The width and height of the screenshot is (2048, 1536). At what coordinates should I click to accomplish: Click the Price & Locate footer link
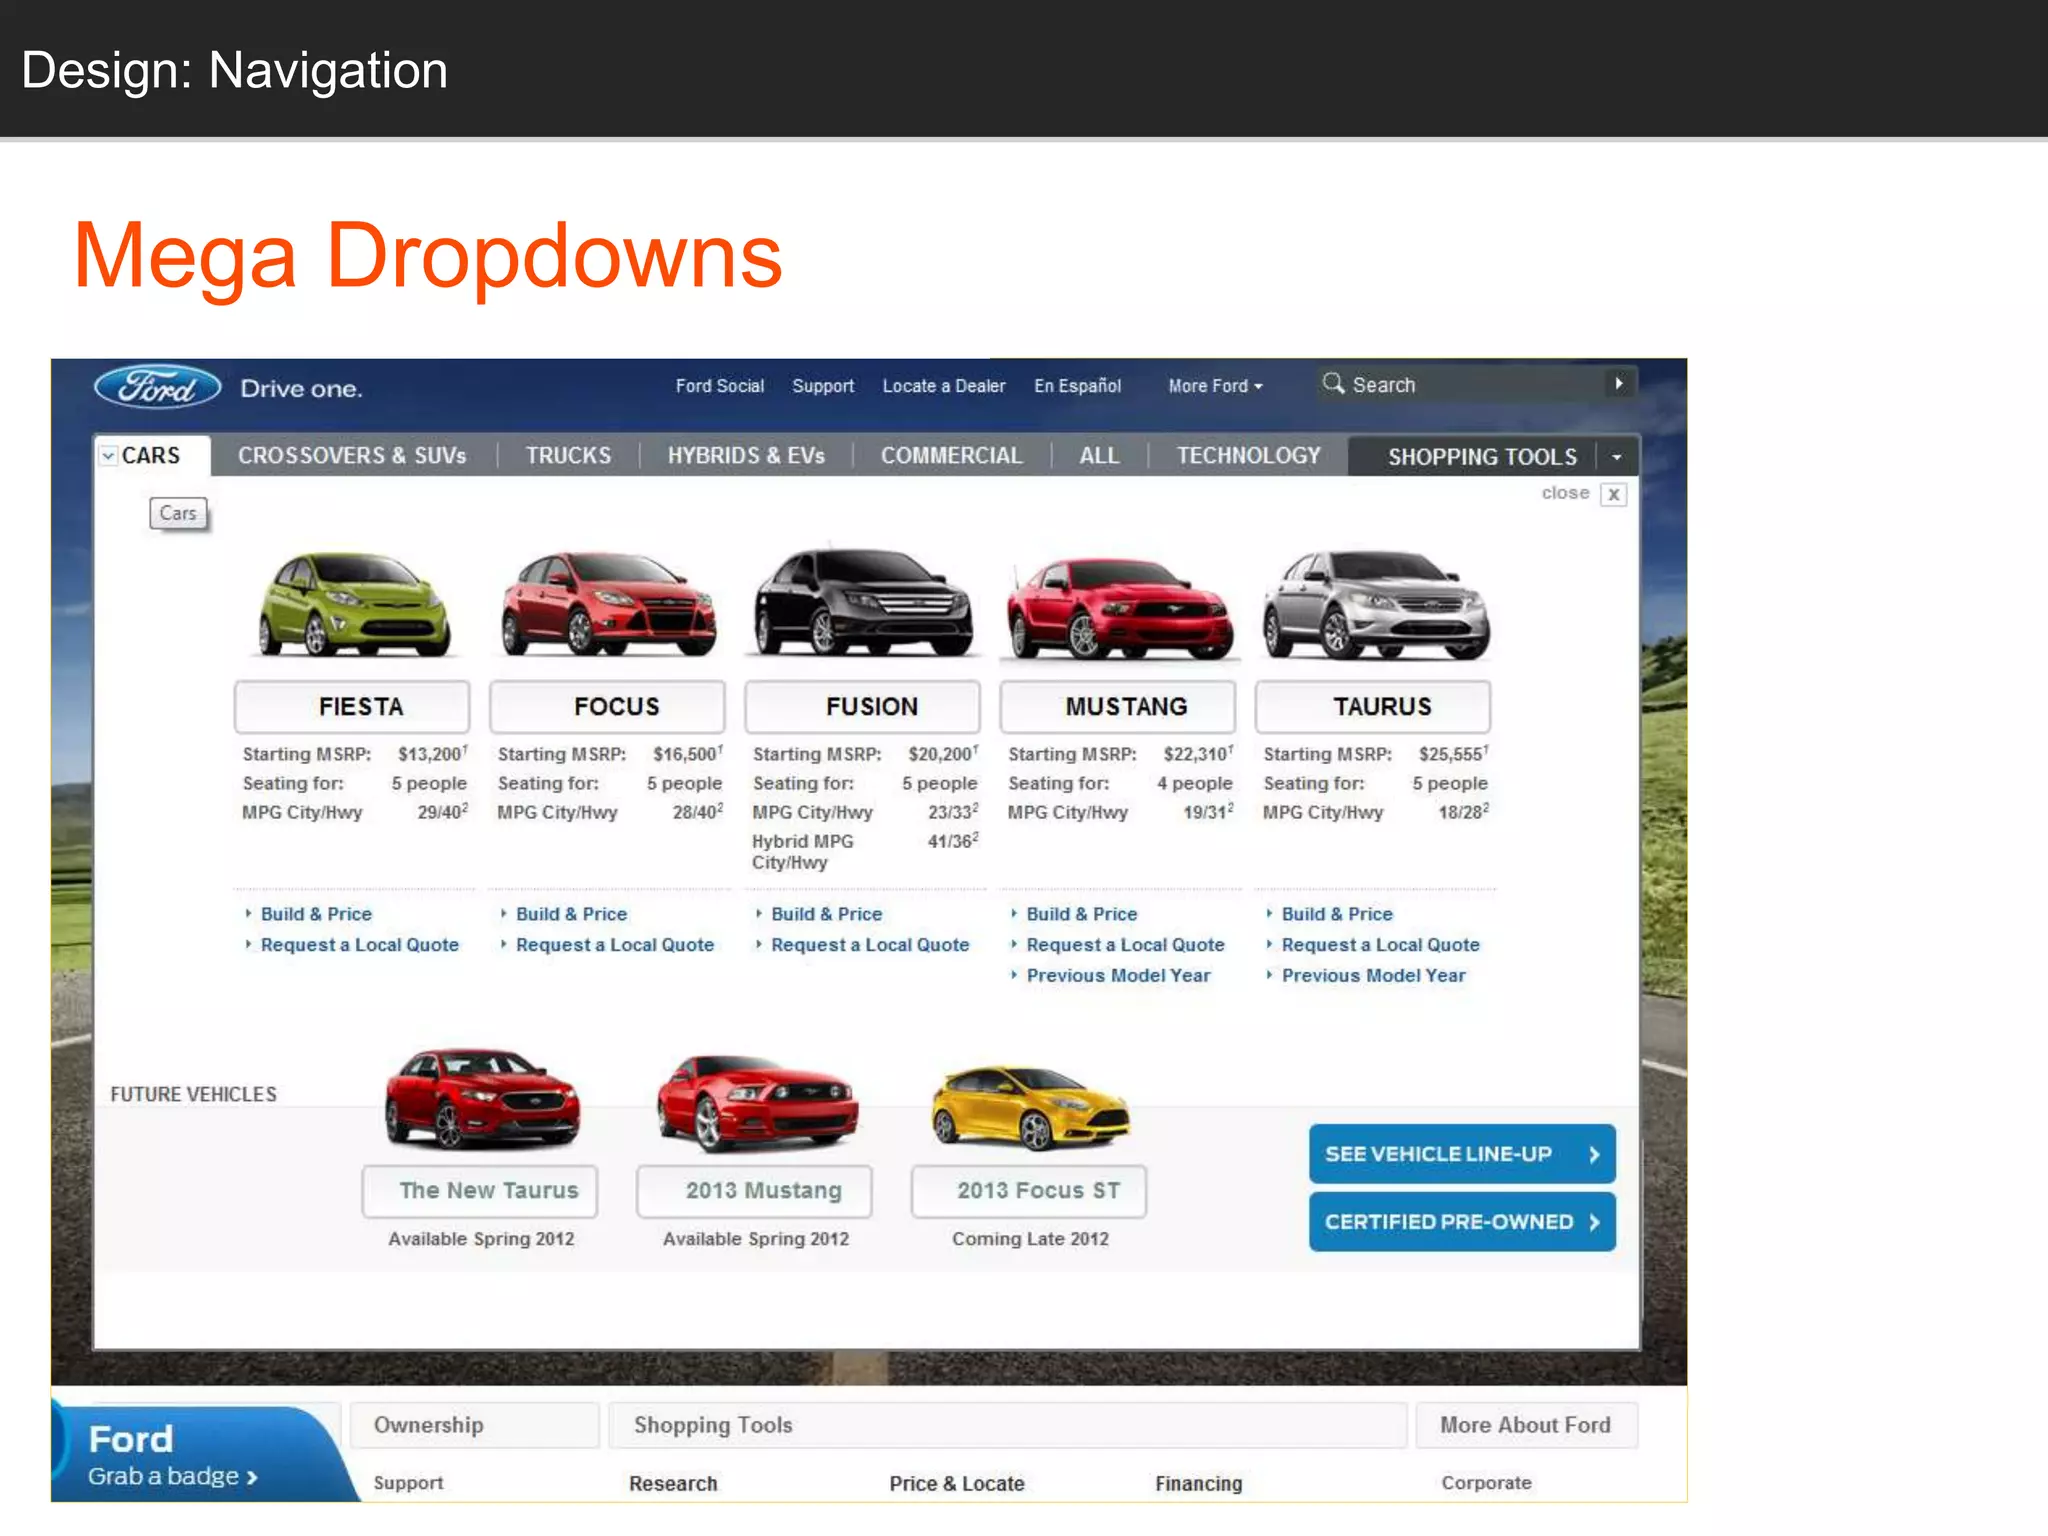(x=957, y=1484)
